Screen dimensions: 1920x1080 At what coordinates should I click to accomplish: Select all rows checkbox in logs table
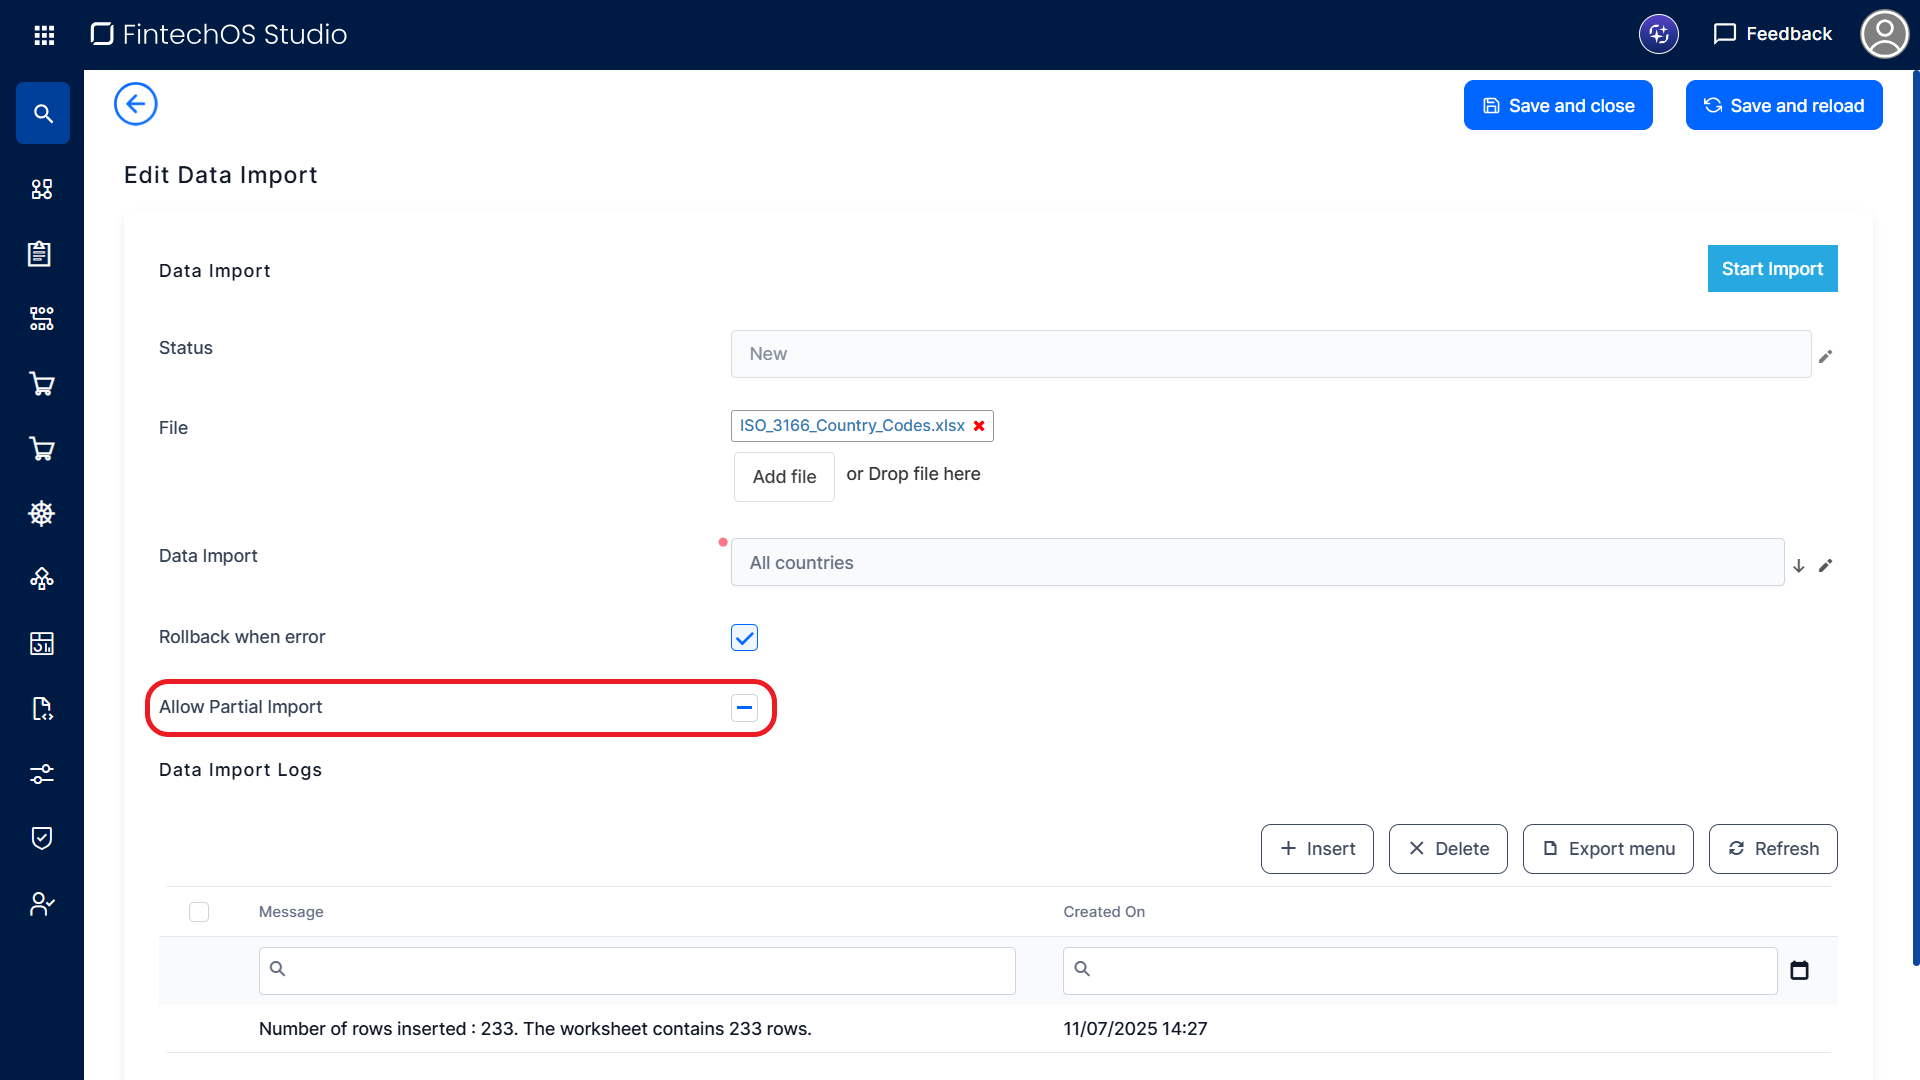click(199, 912)
